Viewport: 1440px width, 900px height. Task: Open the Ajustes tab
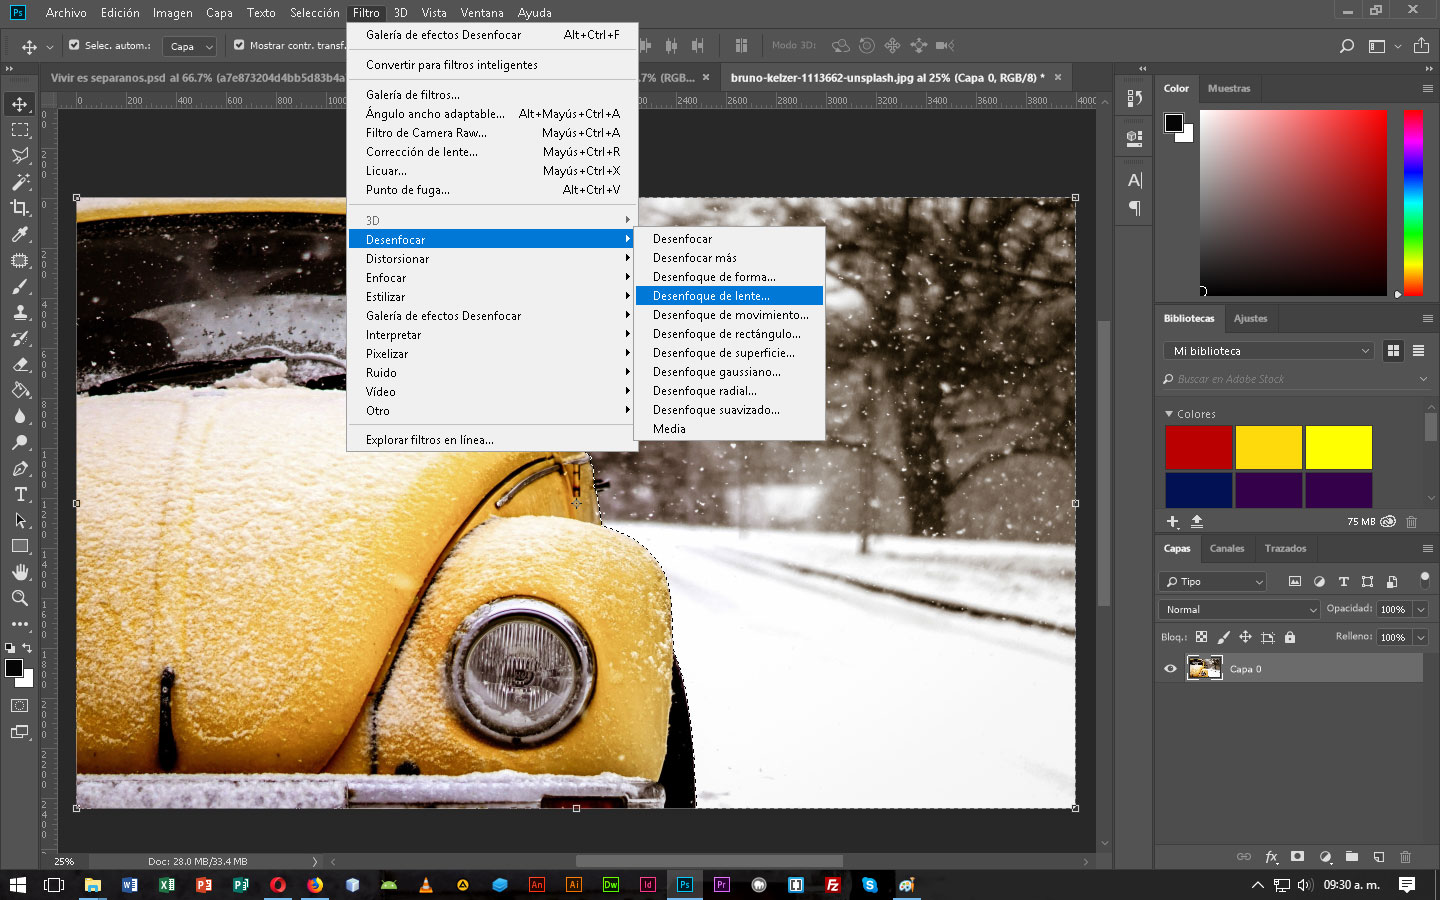pyautogui.click(x=1250, y=318)
